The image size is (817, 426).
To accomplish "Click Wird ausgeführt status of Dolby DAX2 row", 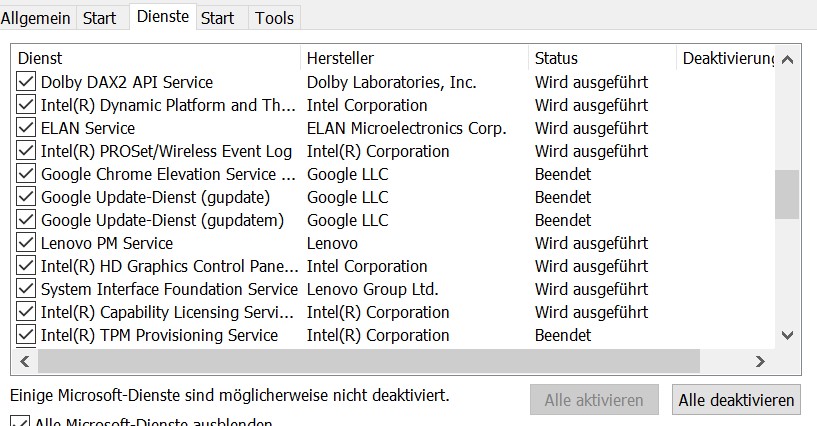I will (591, 82).
